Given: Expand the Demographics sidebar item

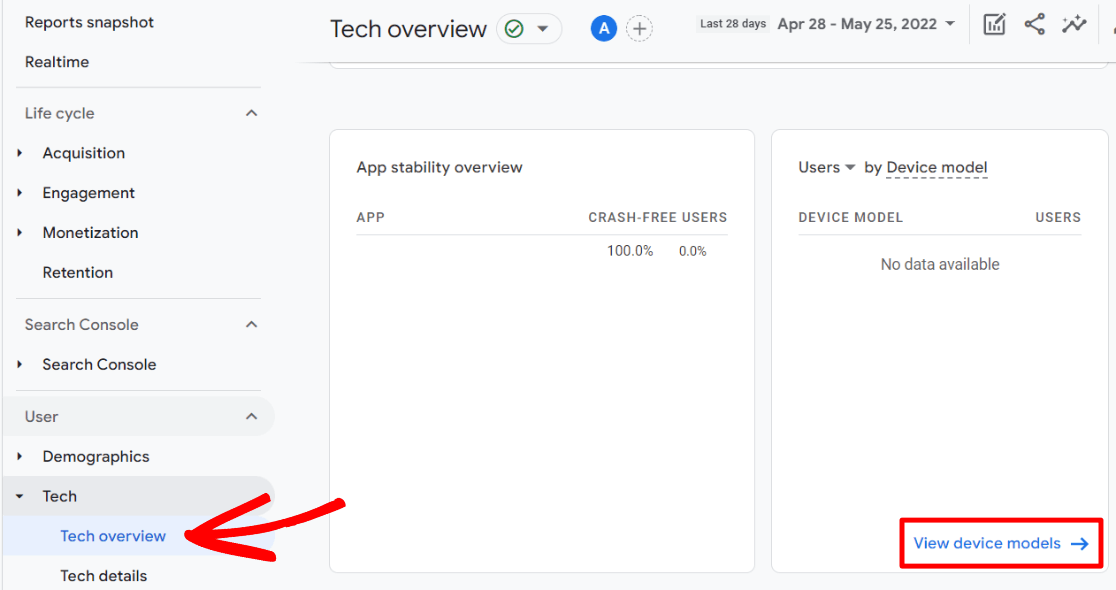Looking at the screenshot, I should point(18,456).
